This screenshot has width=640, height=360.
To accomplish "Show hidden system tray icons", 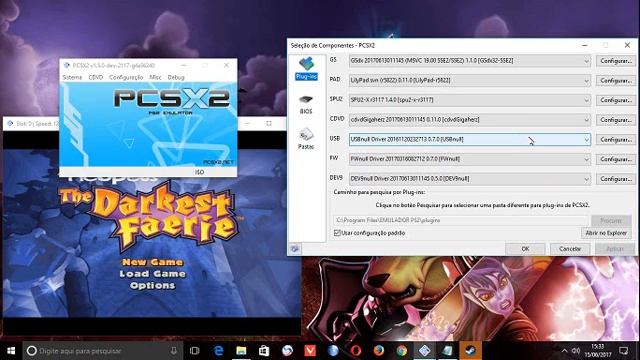I will coord(564,351).
